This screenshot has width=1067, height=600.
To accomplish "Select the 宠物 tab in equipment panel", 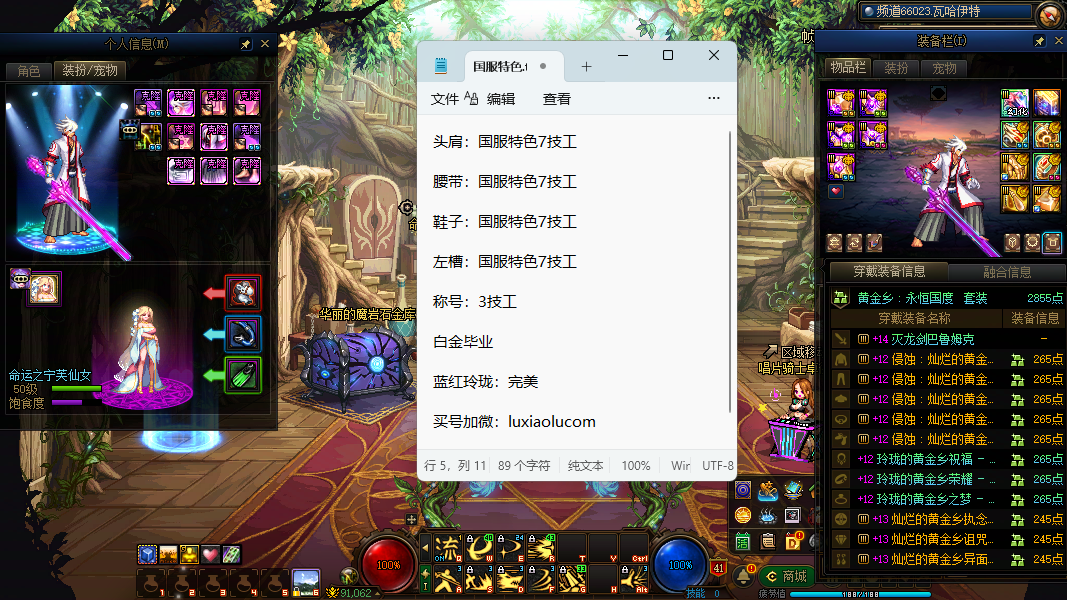I will 944,68.
